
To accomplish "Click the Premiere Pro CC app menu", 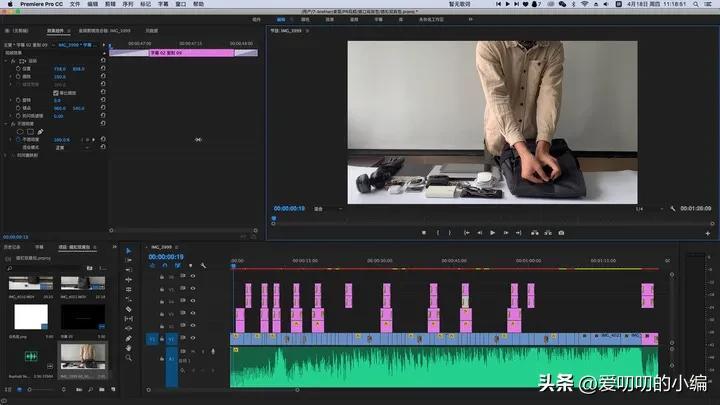I will 41,4.
